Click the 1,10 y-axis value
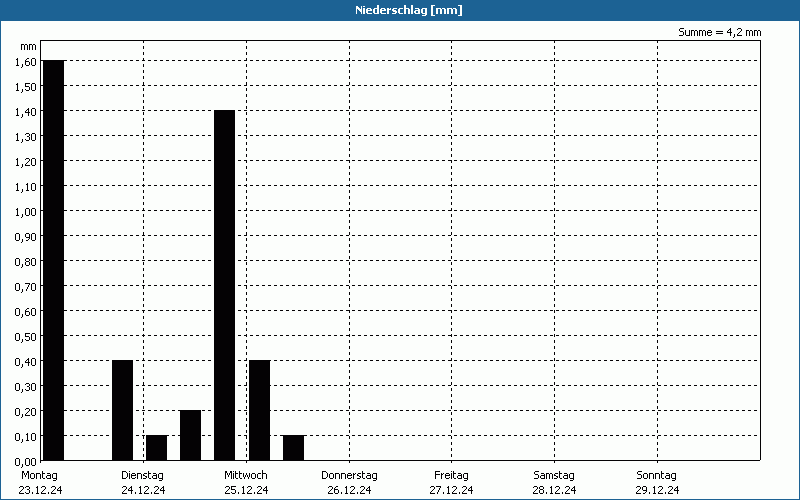 pyautogui.click(x=26, y=187)
